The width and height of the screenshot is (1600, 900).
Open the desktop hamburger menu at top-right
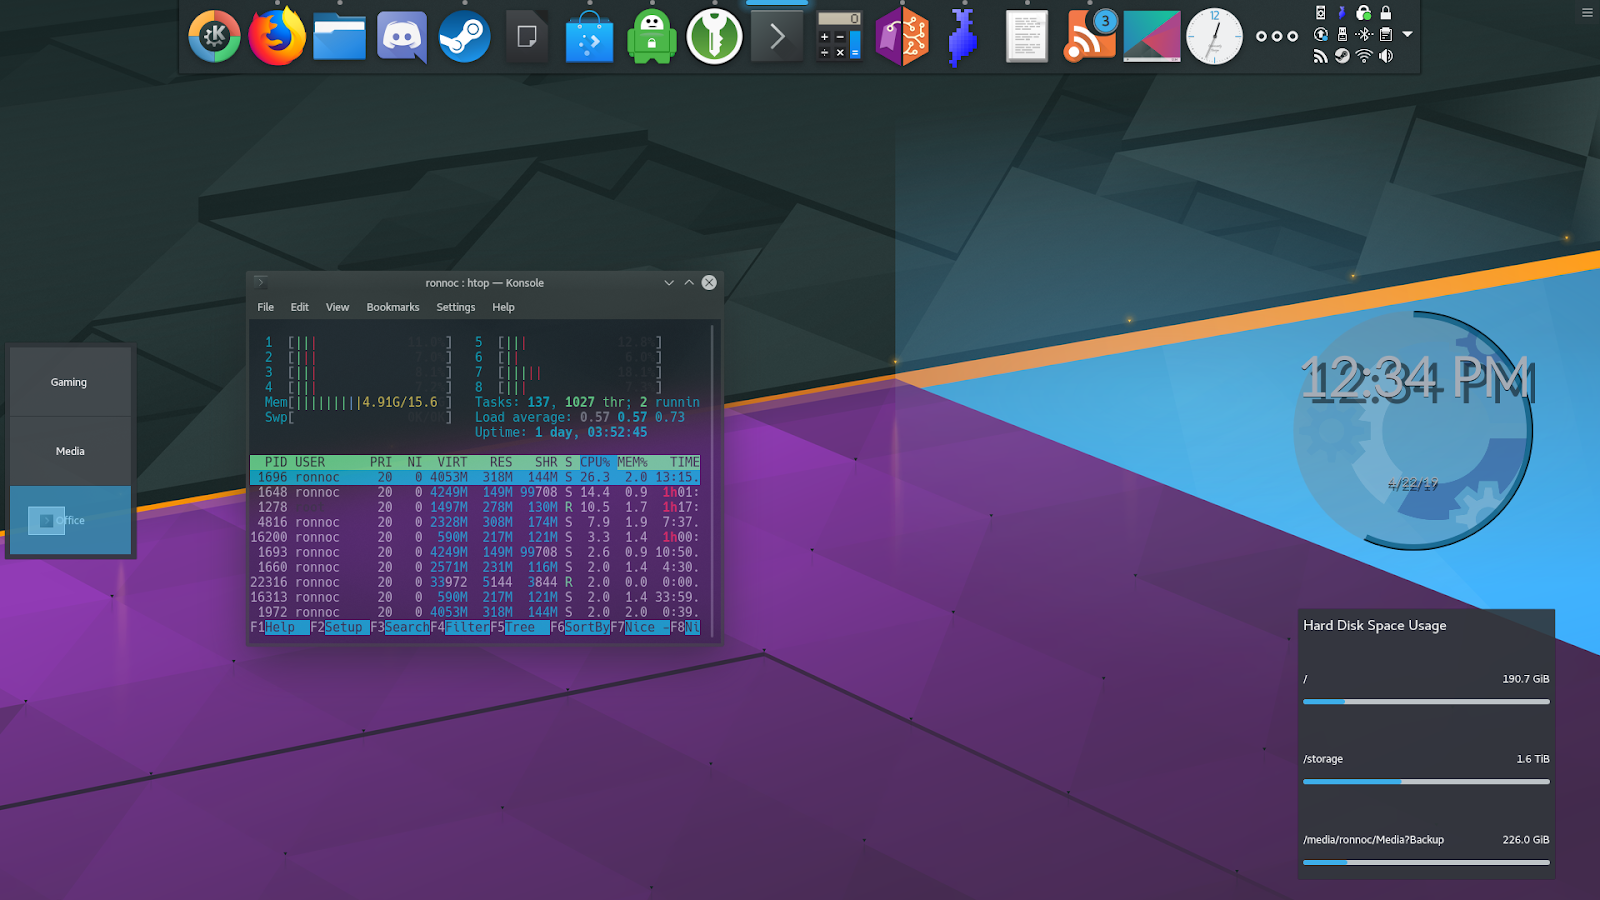tap(1587, 13)
